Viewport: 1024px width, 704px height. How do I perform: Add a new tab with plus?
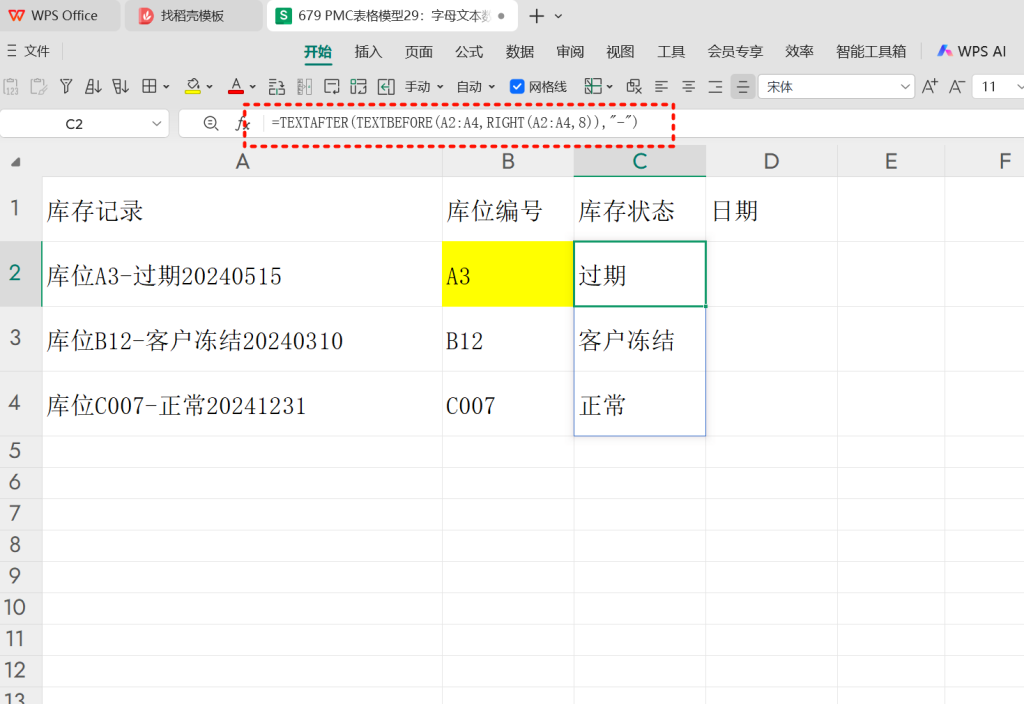537,16
